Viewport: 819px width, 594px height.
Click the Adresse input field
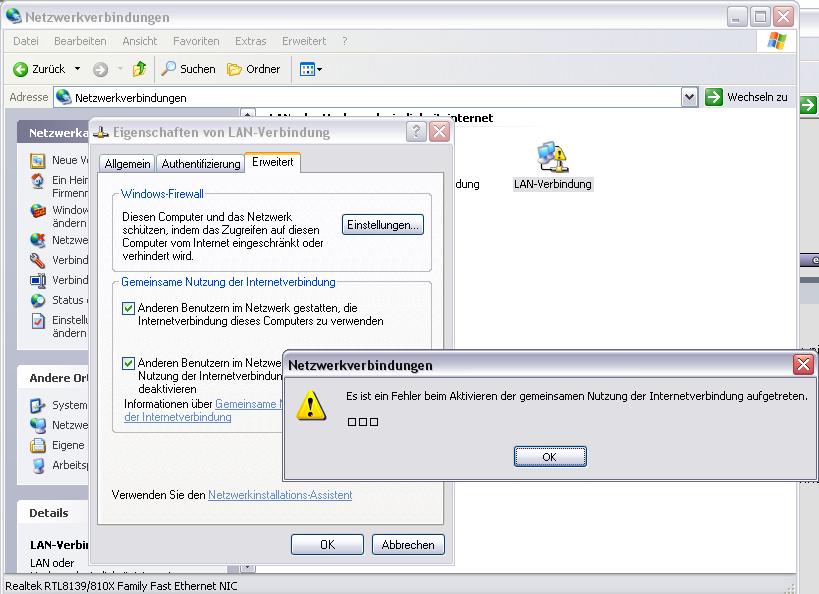tap(370, 97)
